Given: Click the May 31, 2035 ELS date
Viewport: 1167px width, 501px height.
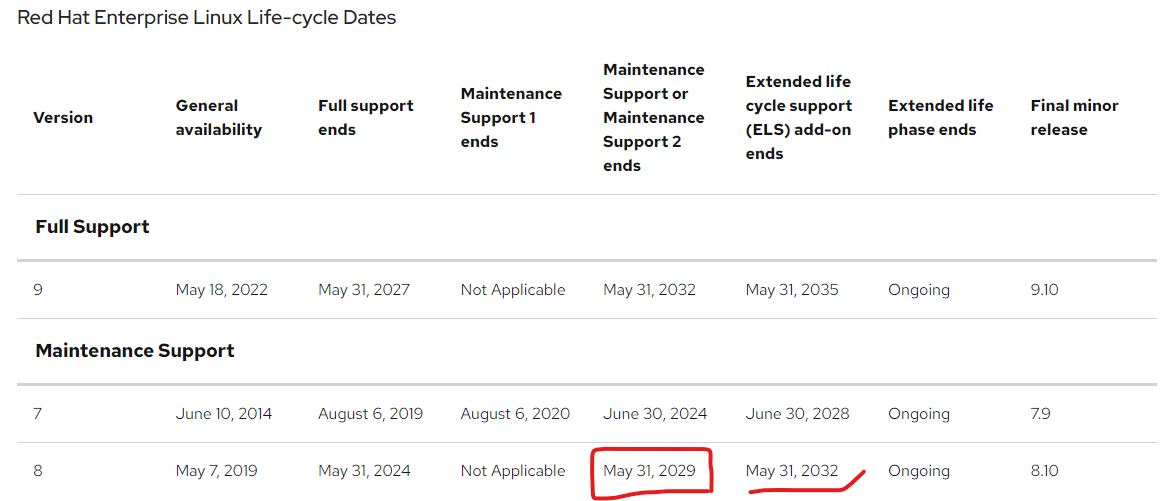Looking at the screenshot, I should coord(792,290).
